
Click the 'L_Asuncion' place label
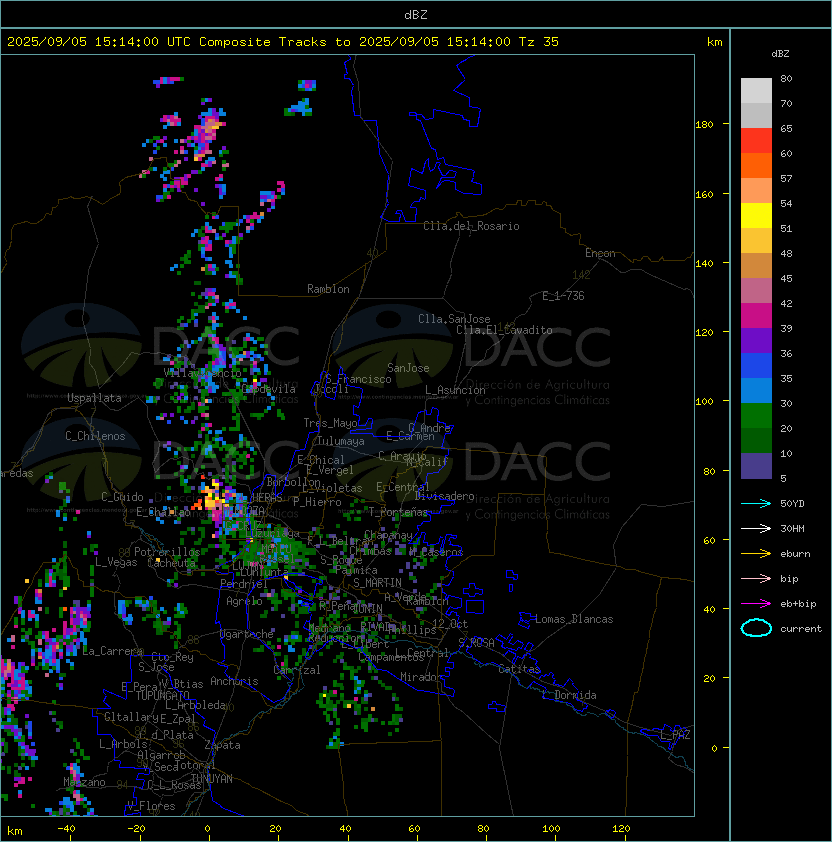click(x=455, y=390)
